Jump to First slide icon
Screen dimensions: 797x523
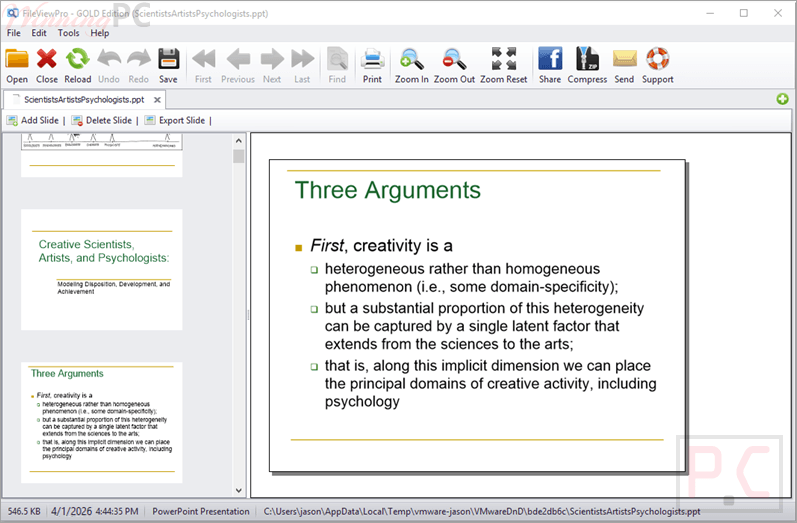click(x=203, y=59)
